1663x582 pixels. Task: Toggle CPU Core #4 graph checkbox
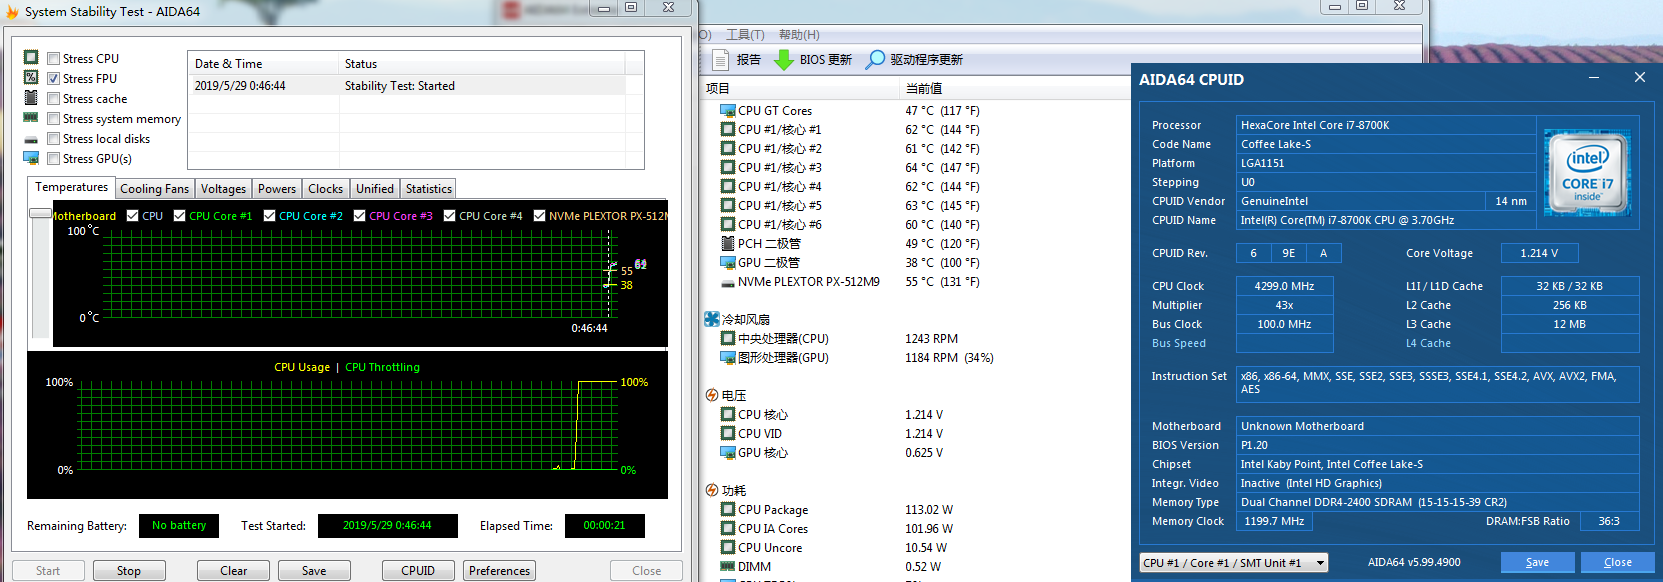449,216
